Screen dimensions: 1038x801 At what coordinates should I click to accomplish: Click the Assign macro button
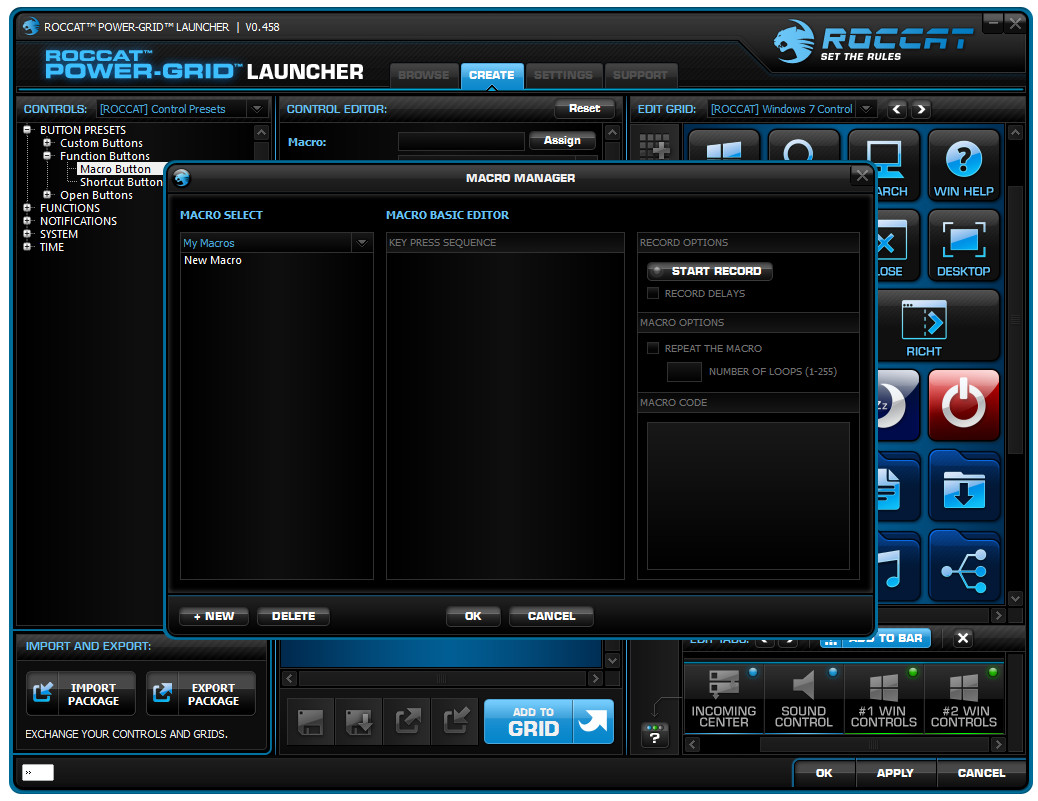click(562, 140)
